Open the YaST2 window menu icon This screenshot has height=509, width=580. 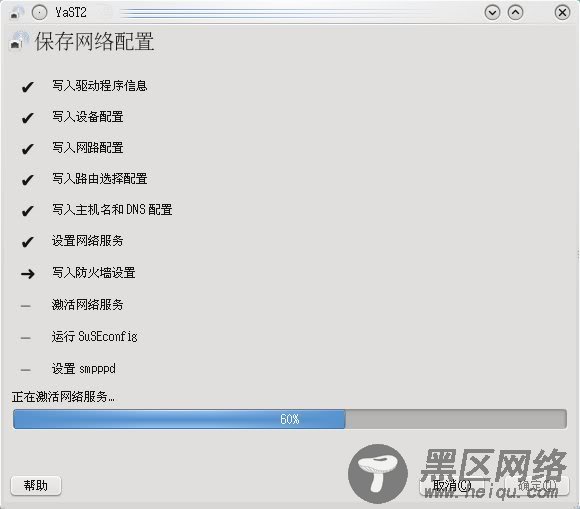[16, 13]
